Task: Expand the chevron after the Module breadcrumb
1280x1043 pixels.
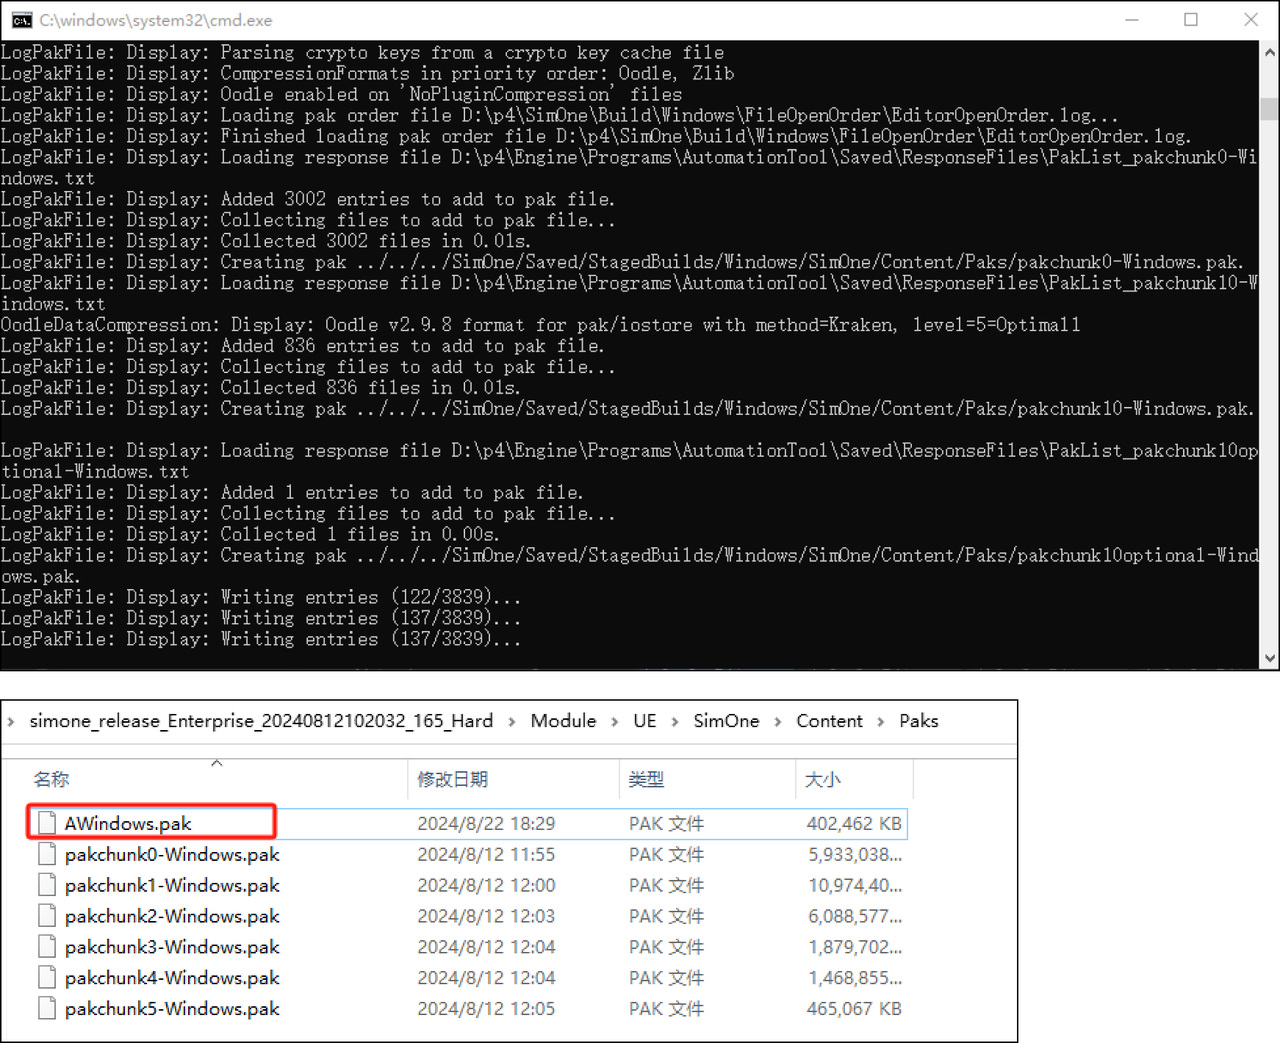Action: click(614, 722)
